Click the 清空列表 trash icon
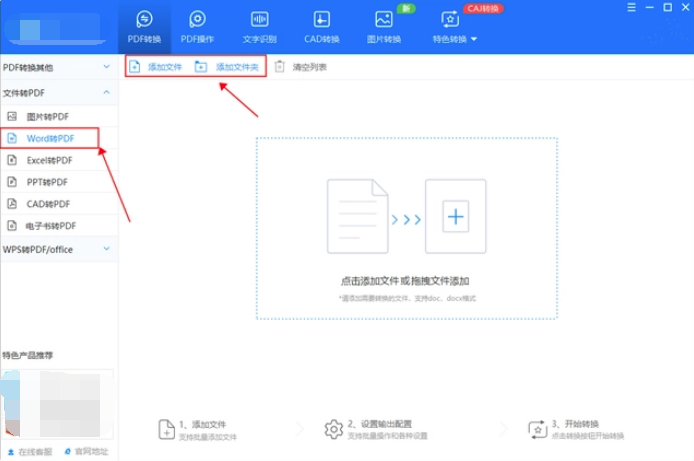 [279, 66]
